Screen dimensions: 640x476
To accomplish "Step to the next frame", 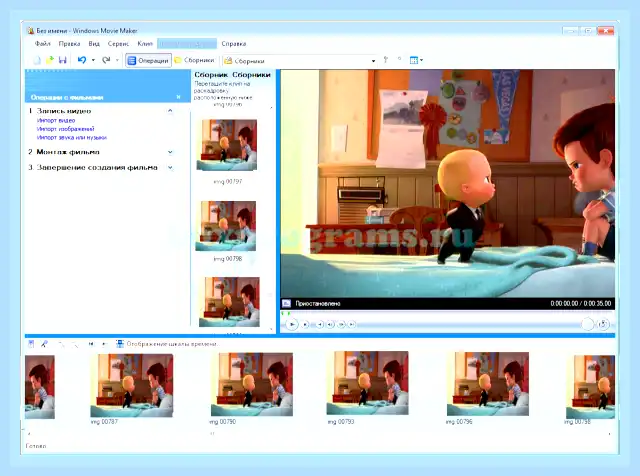I will point(341,325).
